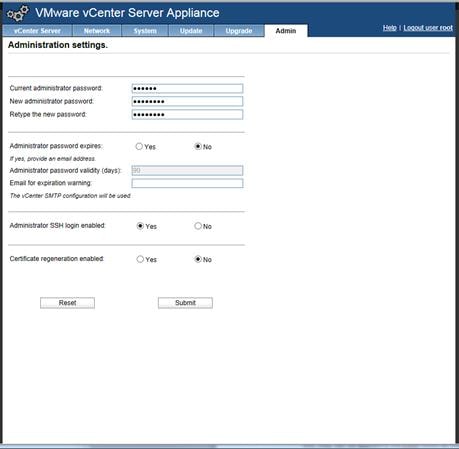459x449 pixels.
Task: Click the New administrator password field
Action: click(x=187, y=101)
